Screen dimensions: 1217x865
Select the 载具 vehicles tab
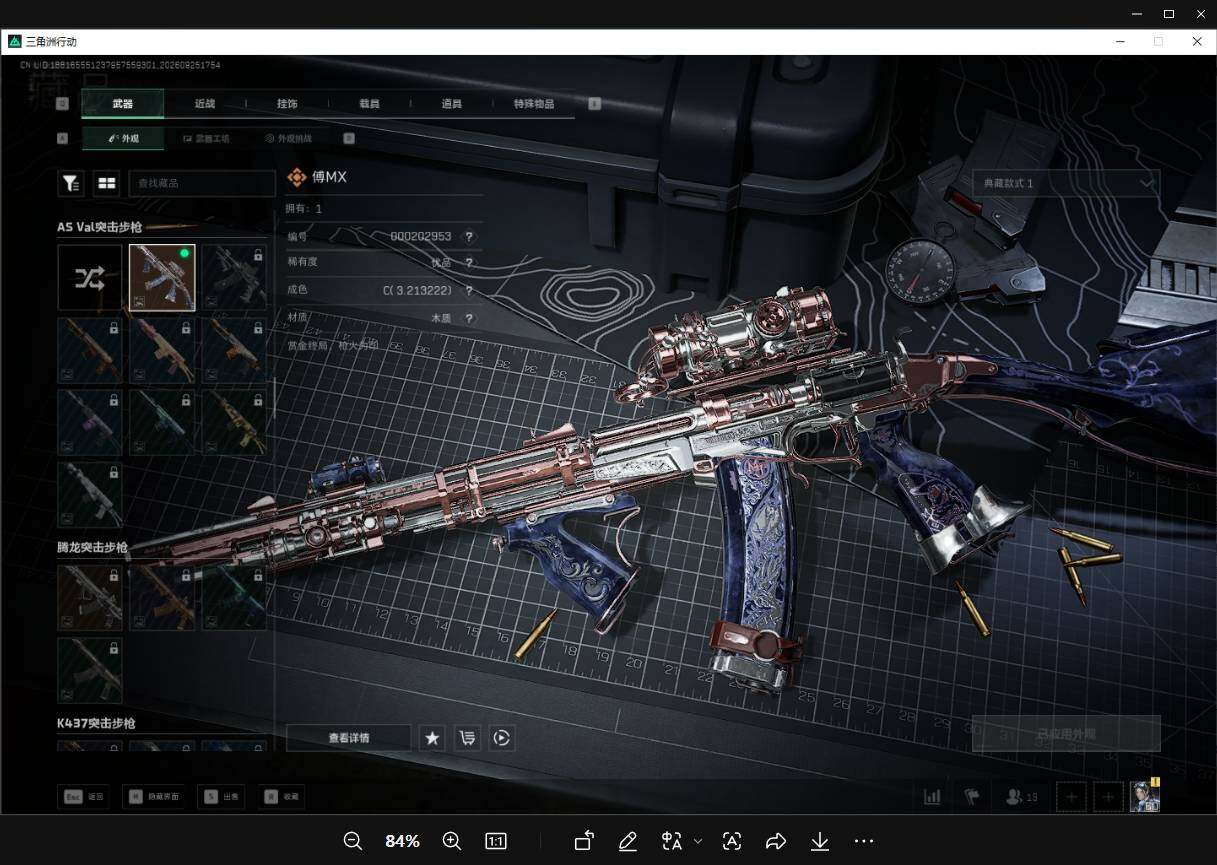(369, 104)
